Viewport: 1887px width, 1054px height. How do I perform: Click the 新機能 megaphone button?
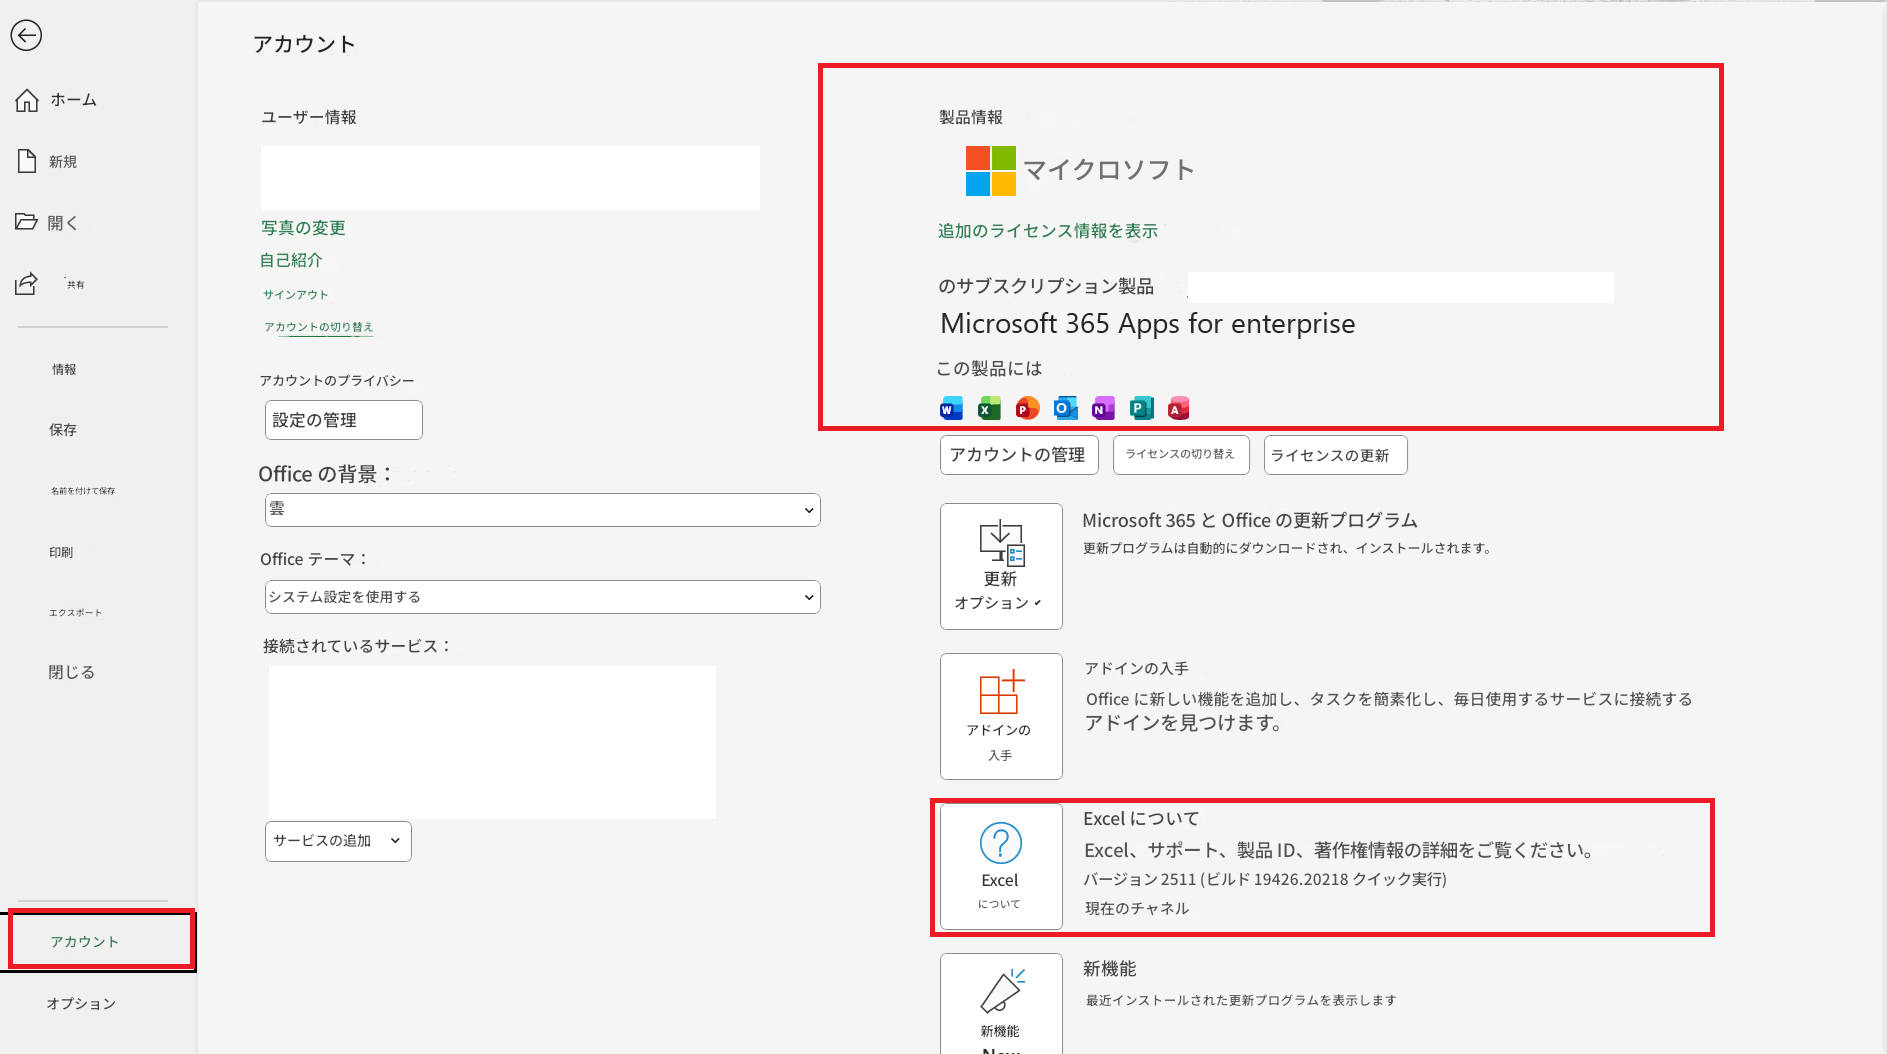[1001, 1003]
